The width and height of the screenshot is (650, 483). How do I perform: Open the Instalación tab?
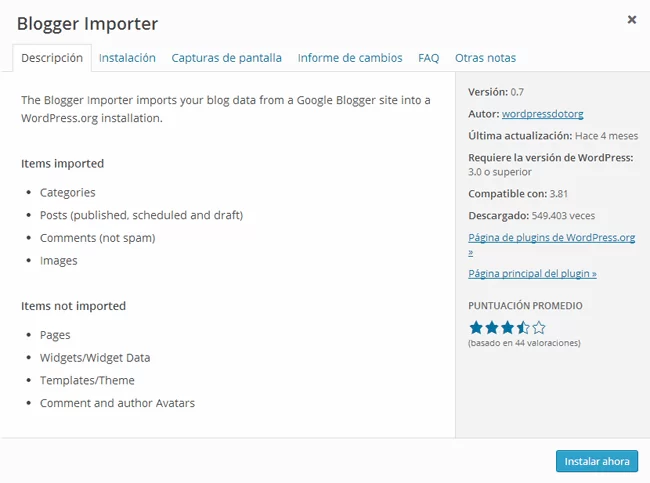point(127,58)
